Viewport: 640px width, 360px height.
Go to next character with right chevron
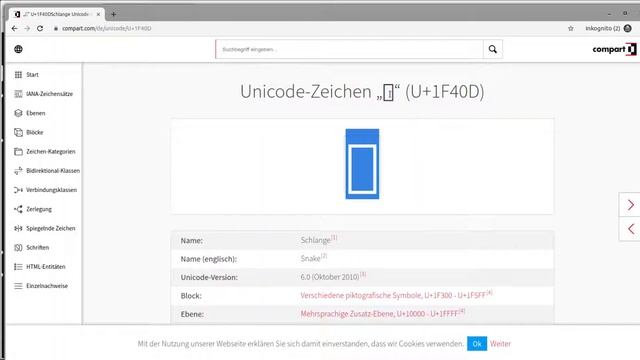click(630, 204)
